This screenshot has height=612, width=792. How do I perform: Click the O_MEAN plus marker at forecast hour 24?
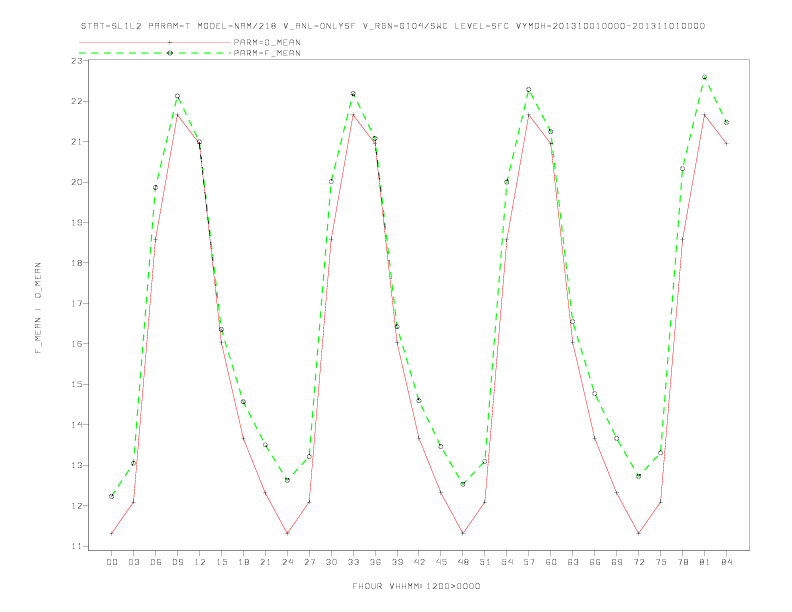[x=287, y=533]
